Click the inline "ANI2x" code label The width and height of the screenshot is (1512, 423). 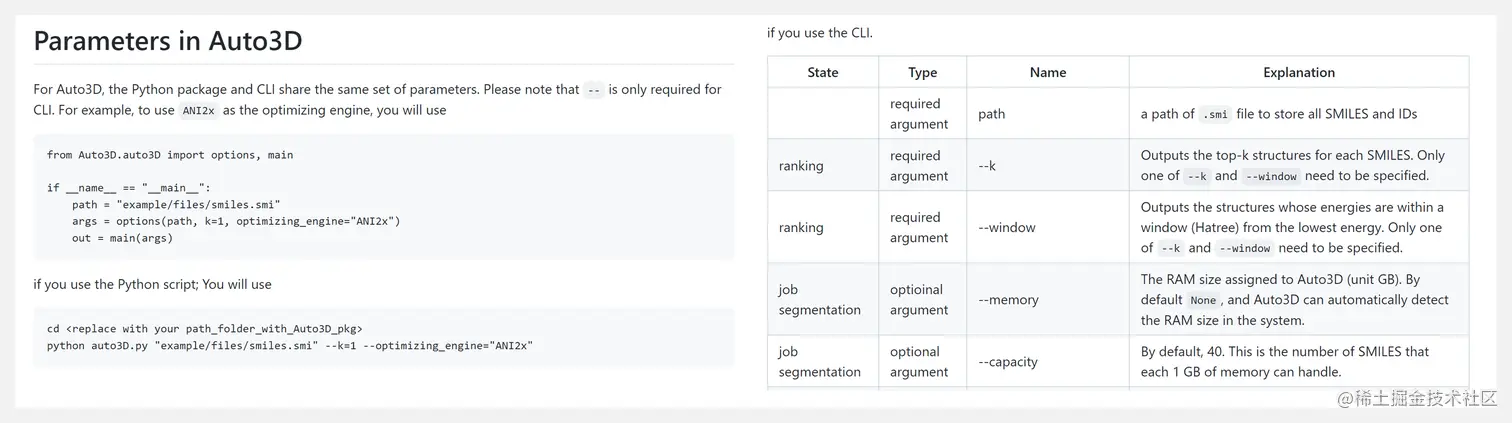point(199,111)
